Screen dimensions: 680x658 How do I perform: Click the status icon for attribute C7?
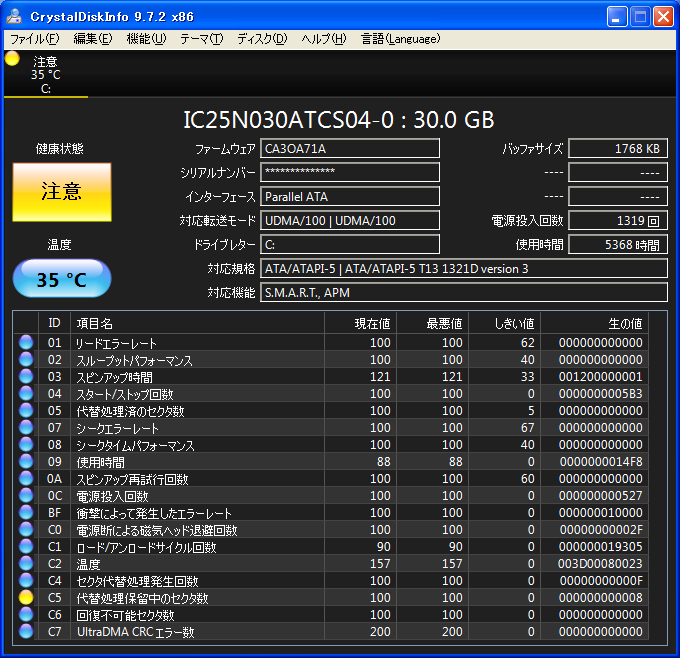click(x=26, y=632)
